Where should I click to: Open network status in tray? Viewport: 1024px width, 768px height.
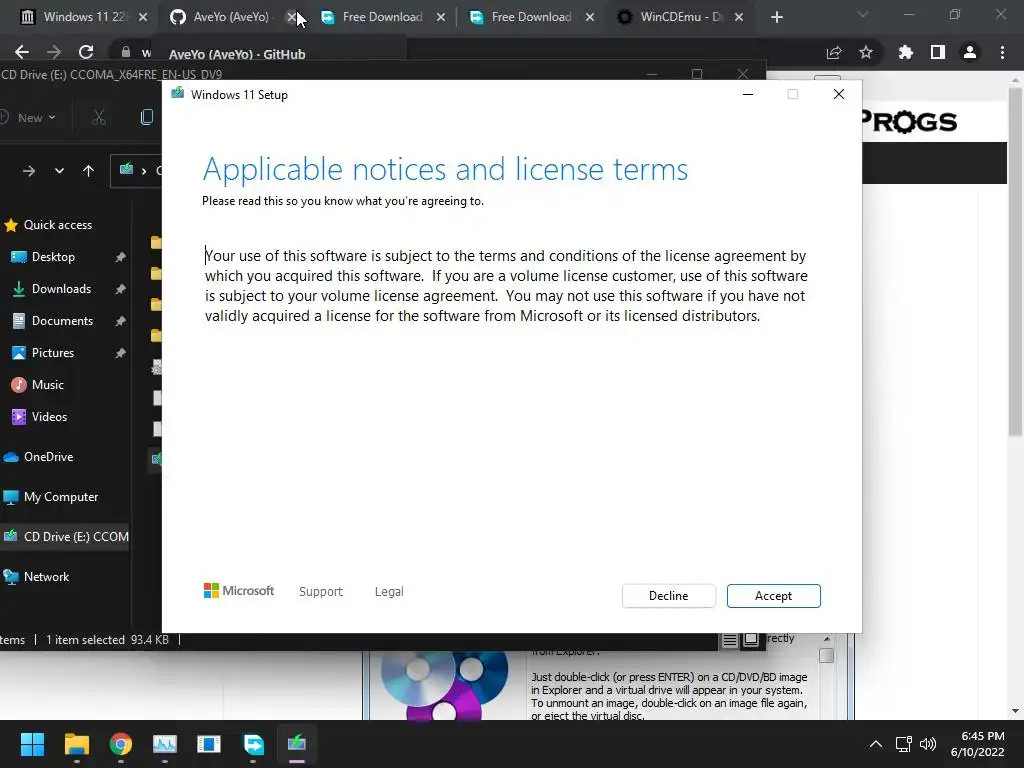click(x=904, y=744)
